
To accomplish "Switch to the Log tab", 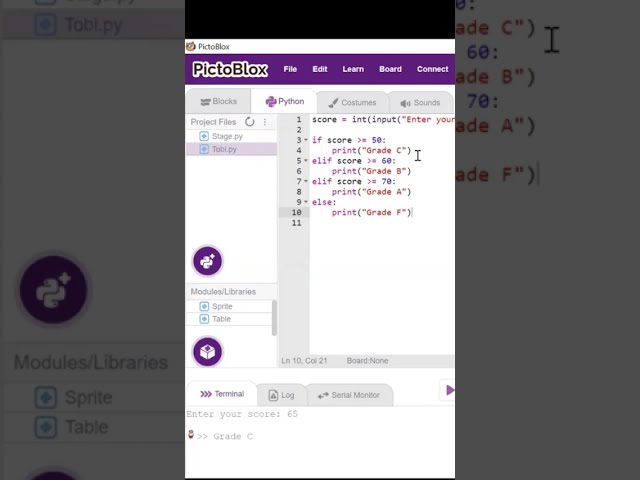I will (281, 395).
